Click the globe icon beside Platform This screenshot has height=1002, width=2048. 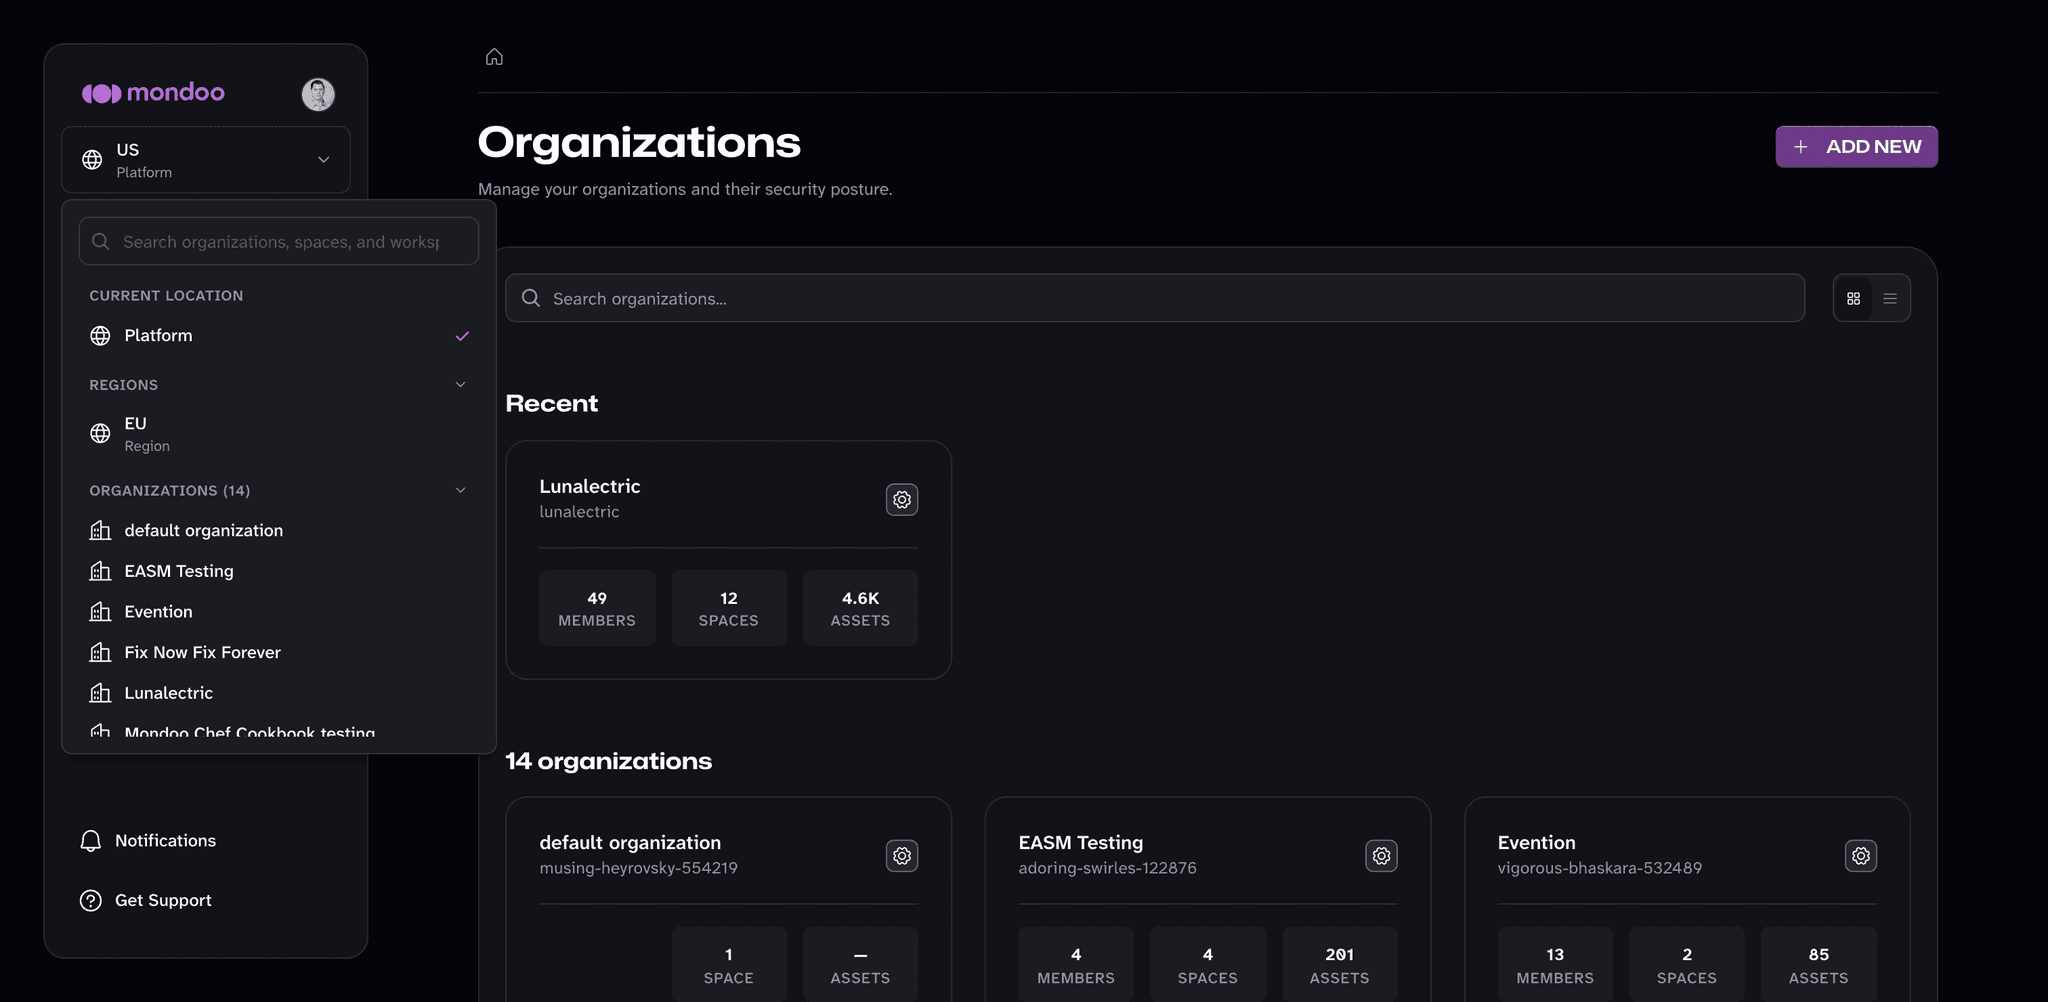pyautogui.click(x=100, y=336)
